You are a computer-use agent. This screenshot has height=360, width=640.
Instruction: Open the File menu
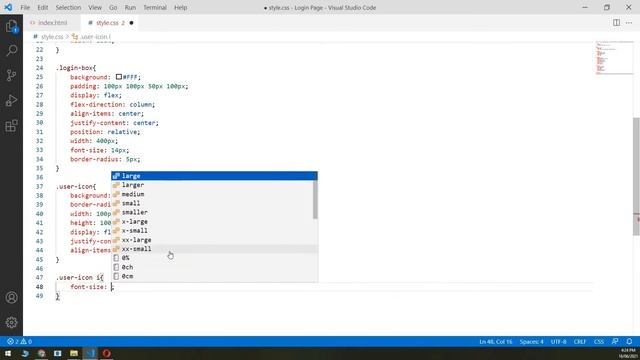click(25, 7)
